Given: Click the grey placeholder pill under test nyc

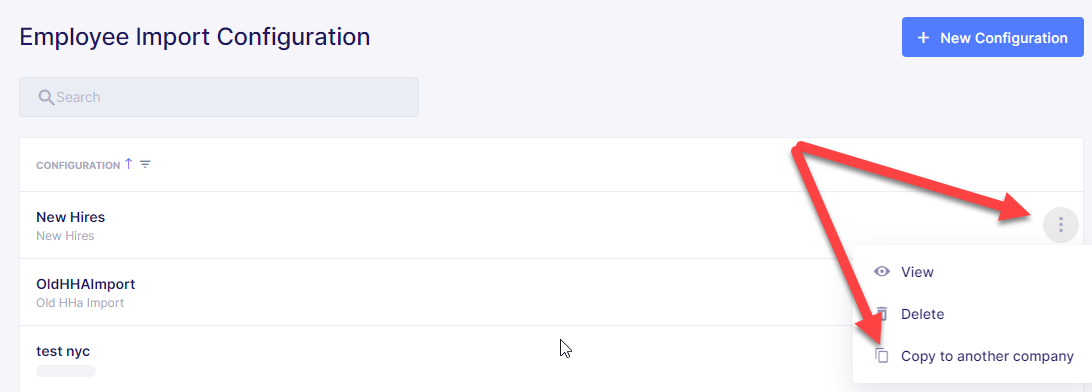Looking at the screenshot, I should 65,371.
